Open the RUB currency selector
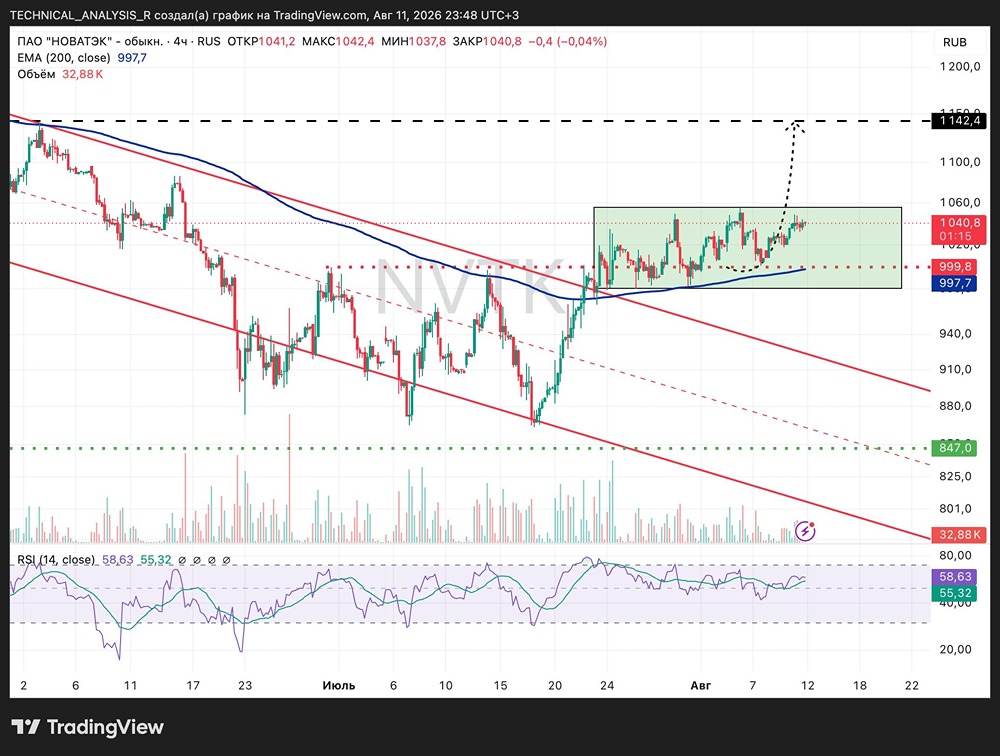This screenshot has width=1000, height=756. click(x=955, y=42)
